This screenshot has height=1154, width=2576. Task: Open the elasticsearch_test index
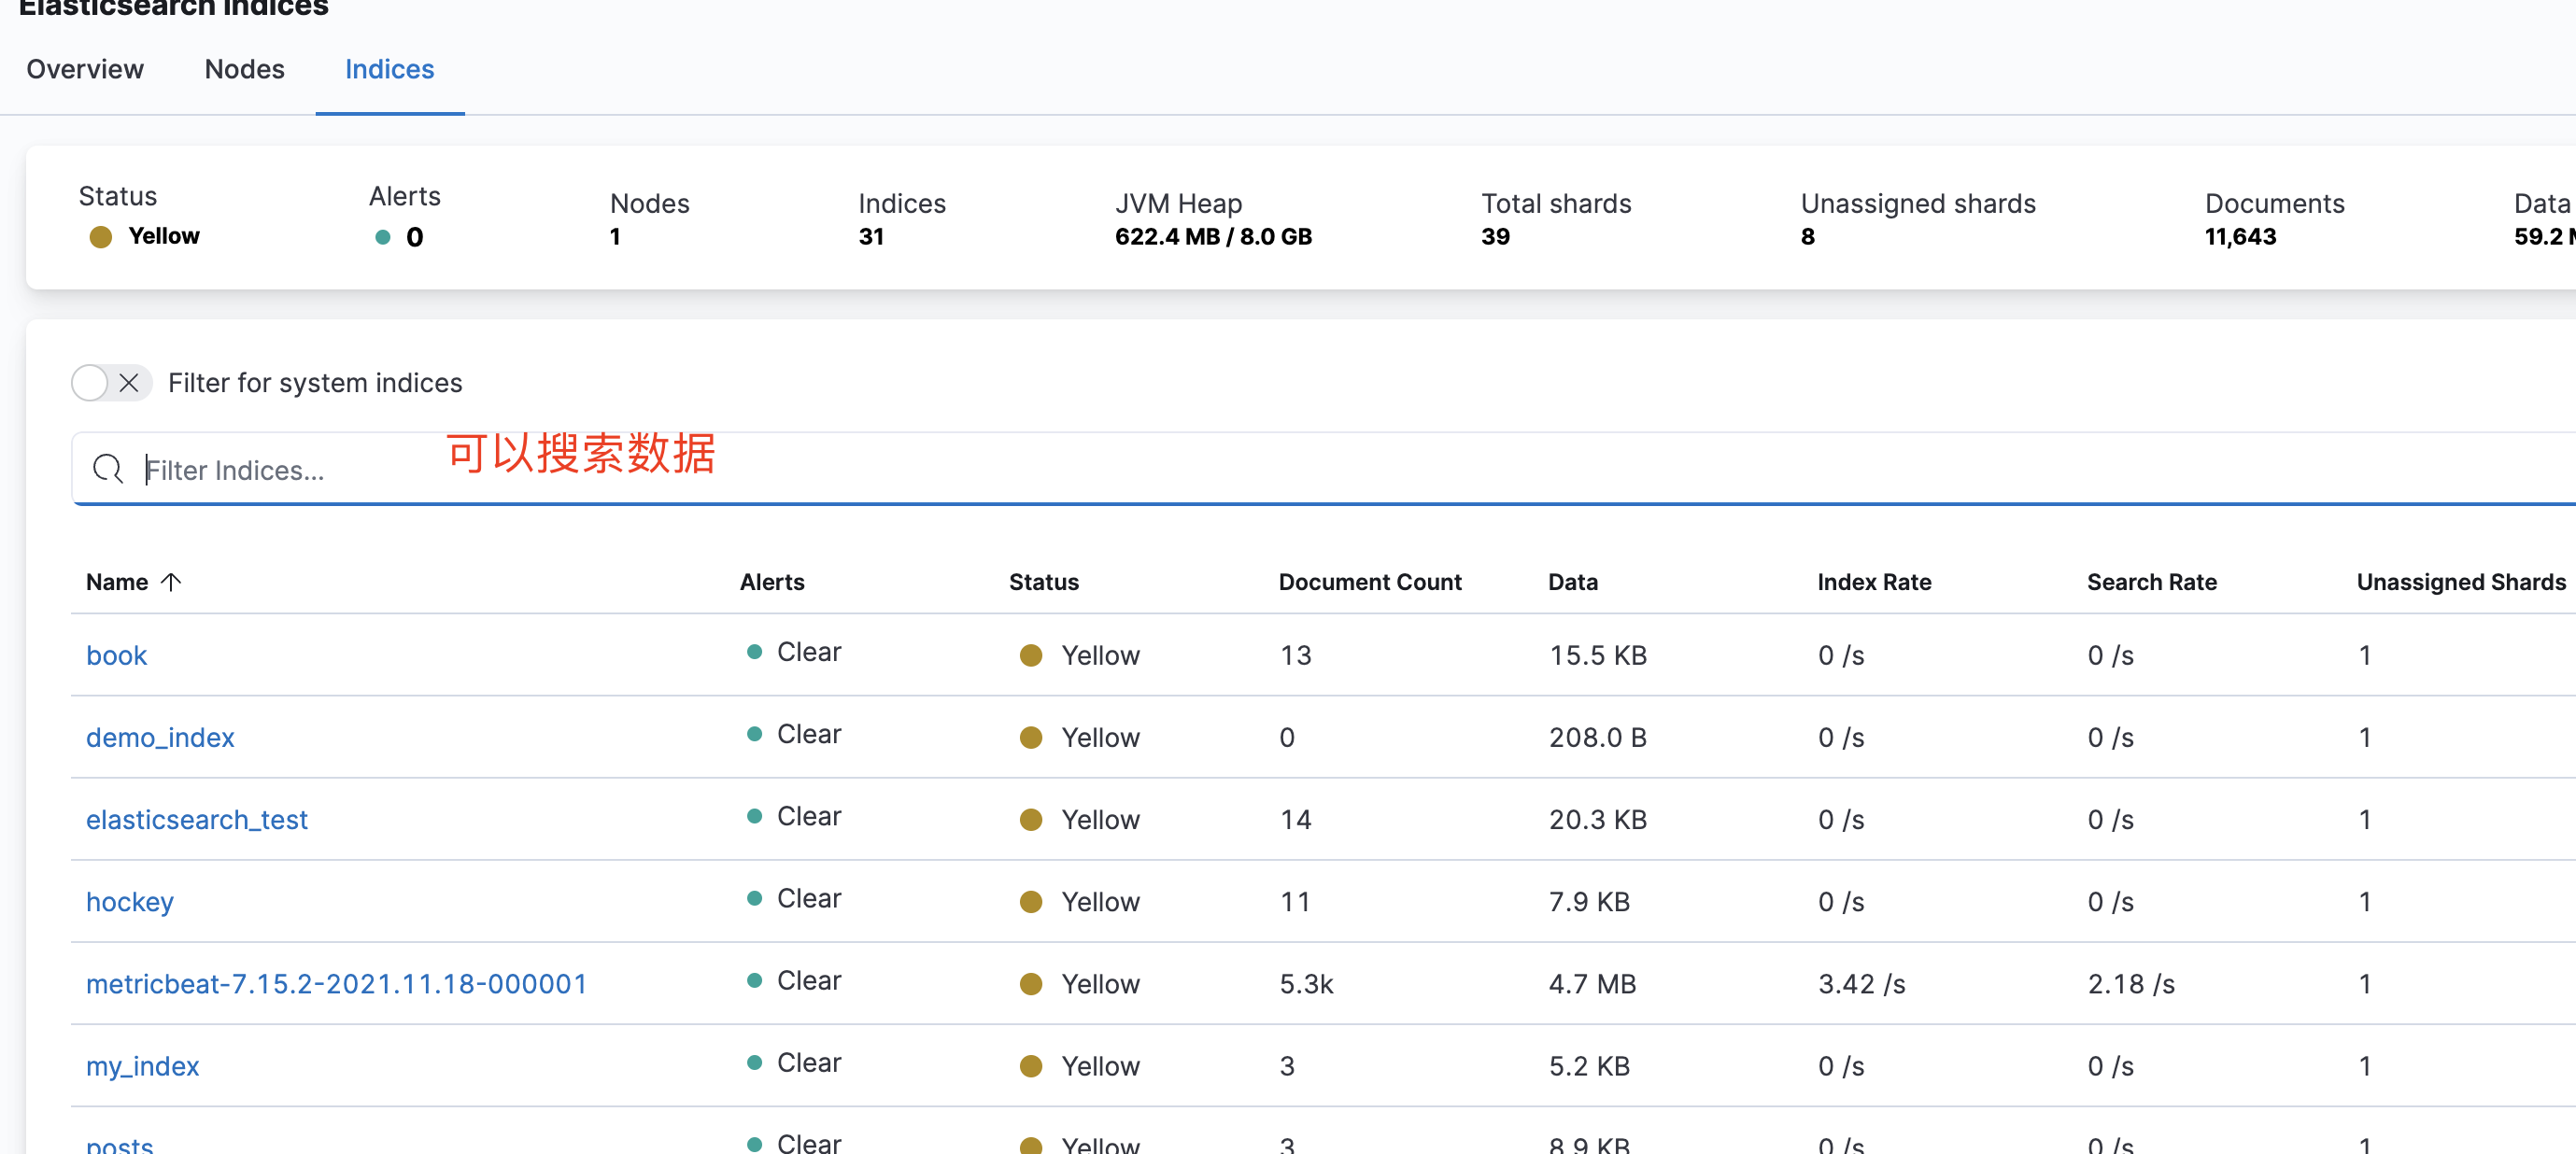coord(197,819)
